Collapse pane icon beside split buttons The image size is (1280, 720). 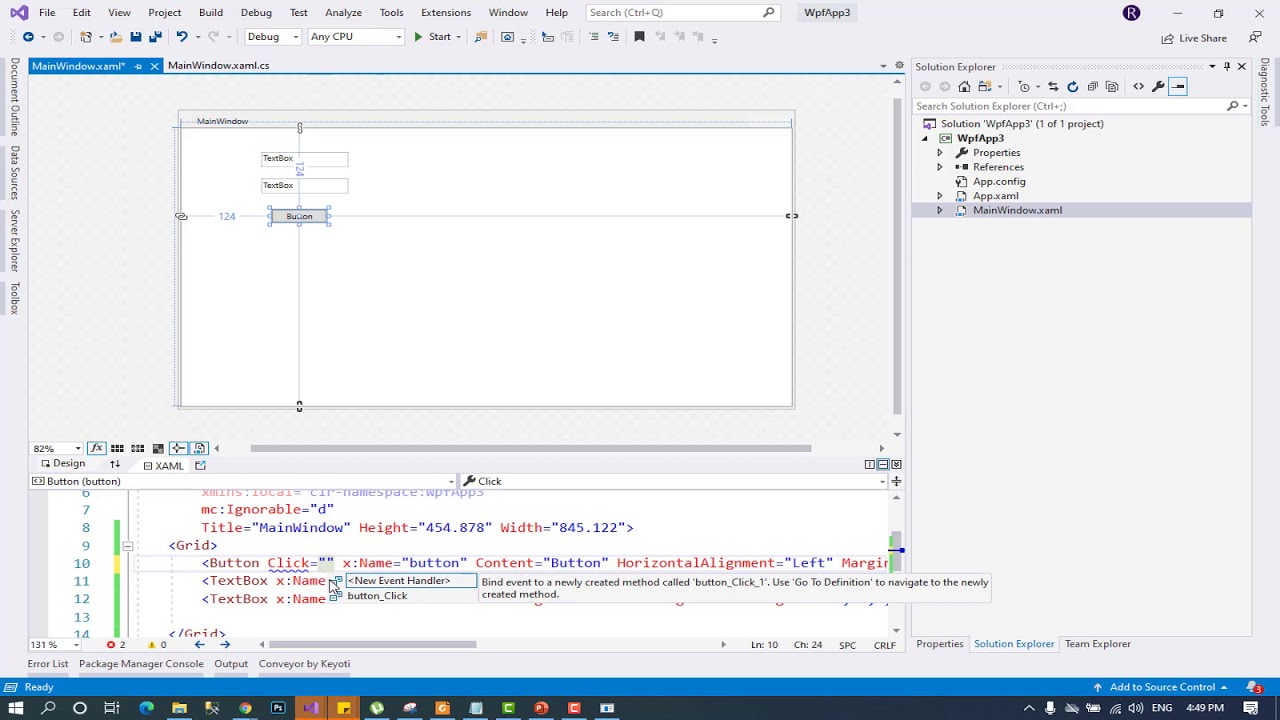(x=896, y=465)
